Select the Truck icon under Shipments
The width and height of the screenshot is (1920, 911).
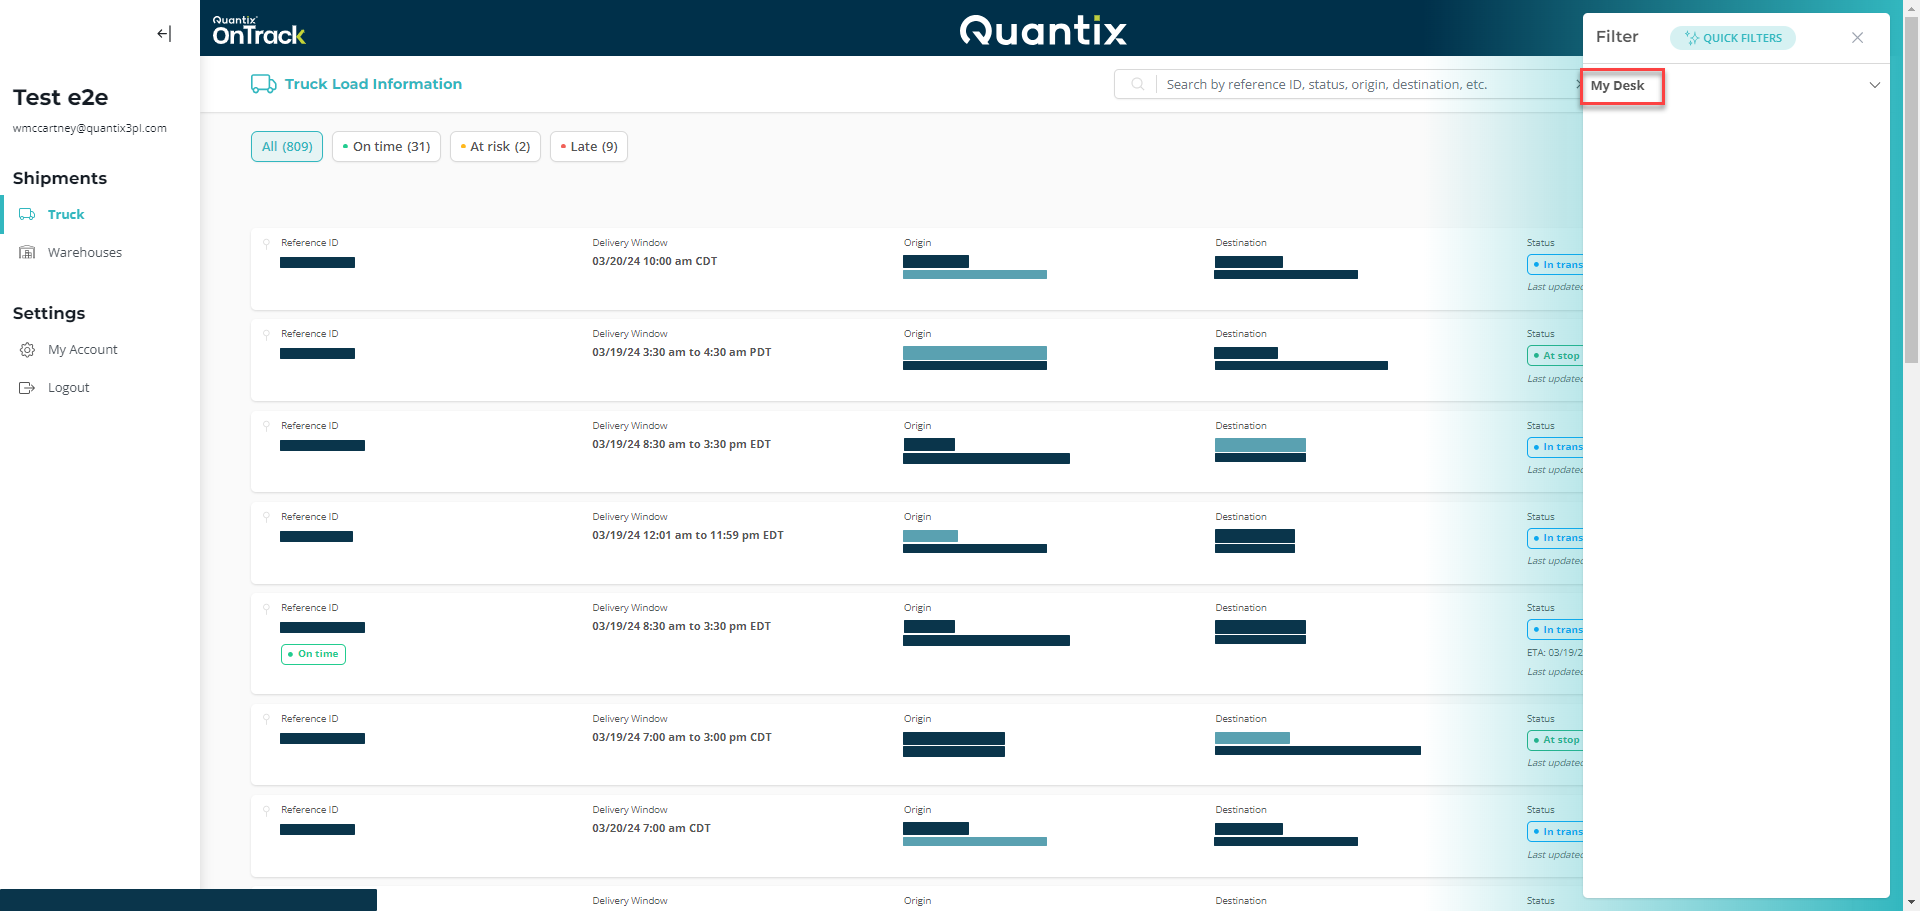tap(27, 214)
